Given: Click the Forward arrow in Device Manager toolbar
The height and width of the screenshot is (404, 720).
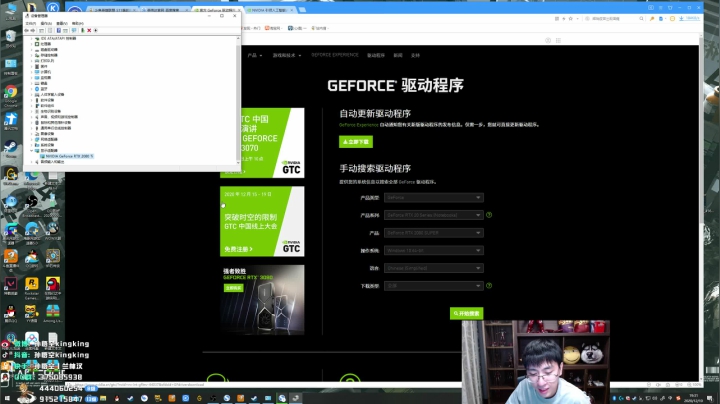Looking at the screenshot, I should pos(33,30).
